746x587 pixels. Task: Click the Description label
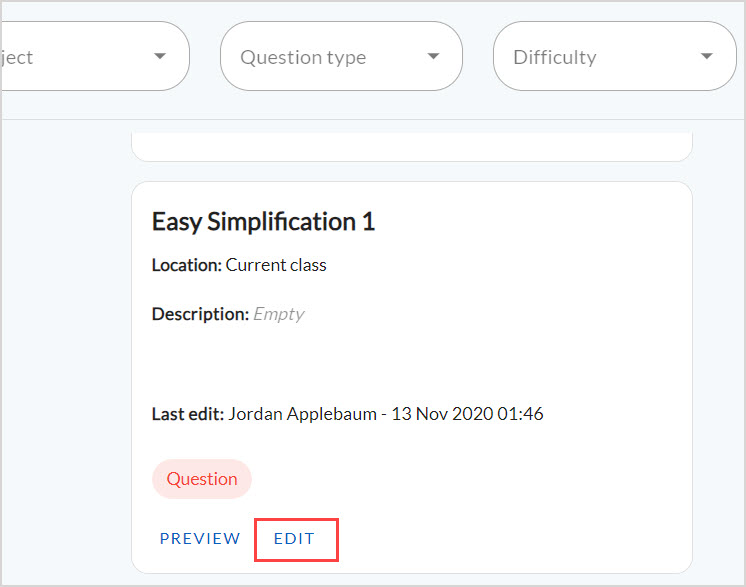coord(200,314)
